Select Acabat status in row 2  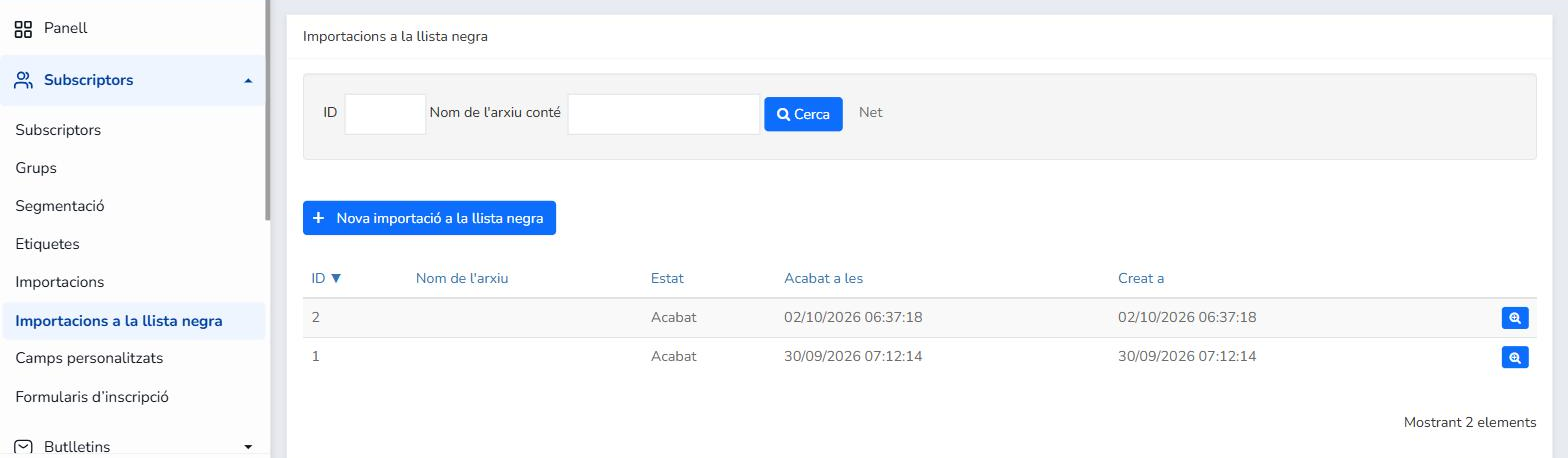coord(673,317)
